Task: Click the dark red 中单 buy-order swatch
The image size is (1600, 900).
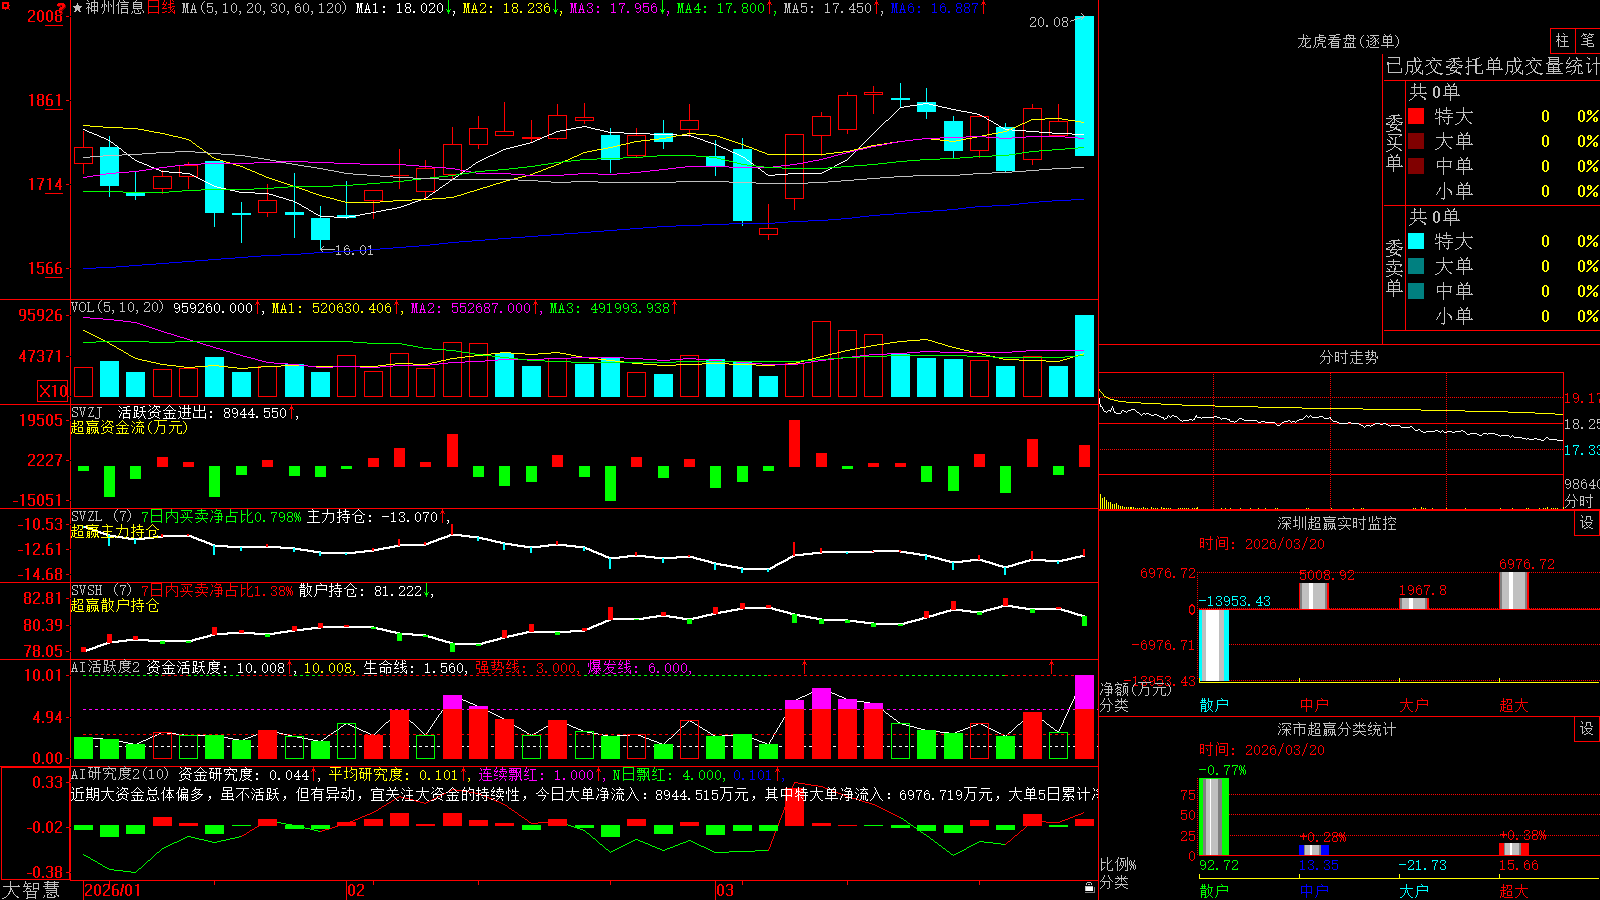Action: [1416, 166]
